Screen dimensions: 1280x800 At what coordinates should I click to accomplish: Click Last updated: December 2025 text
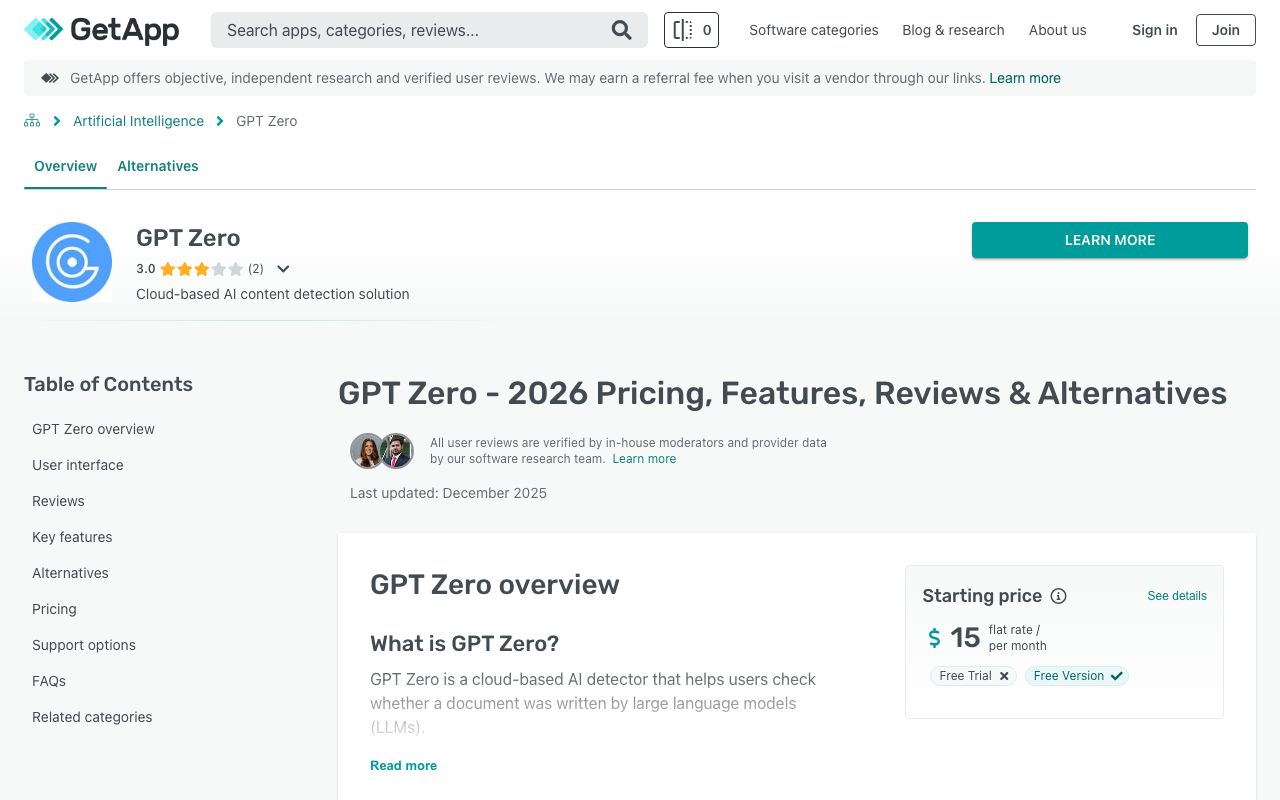pyautogui.click(x=448, y=493)
